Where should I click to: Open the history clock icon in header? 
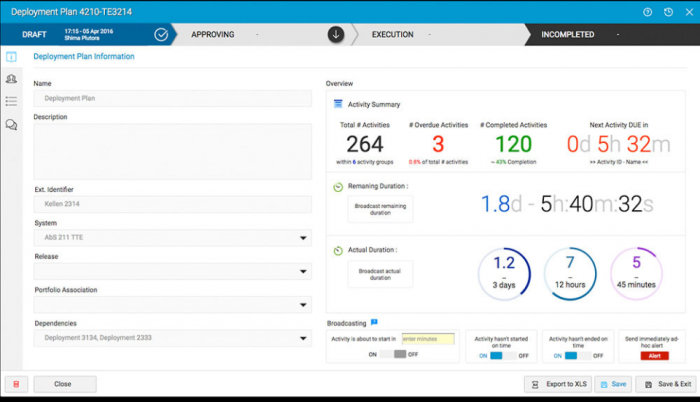668,12
